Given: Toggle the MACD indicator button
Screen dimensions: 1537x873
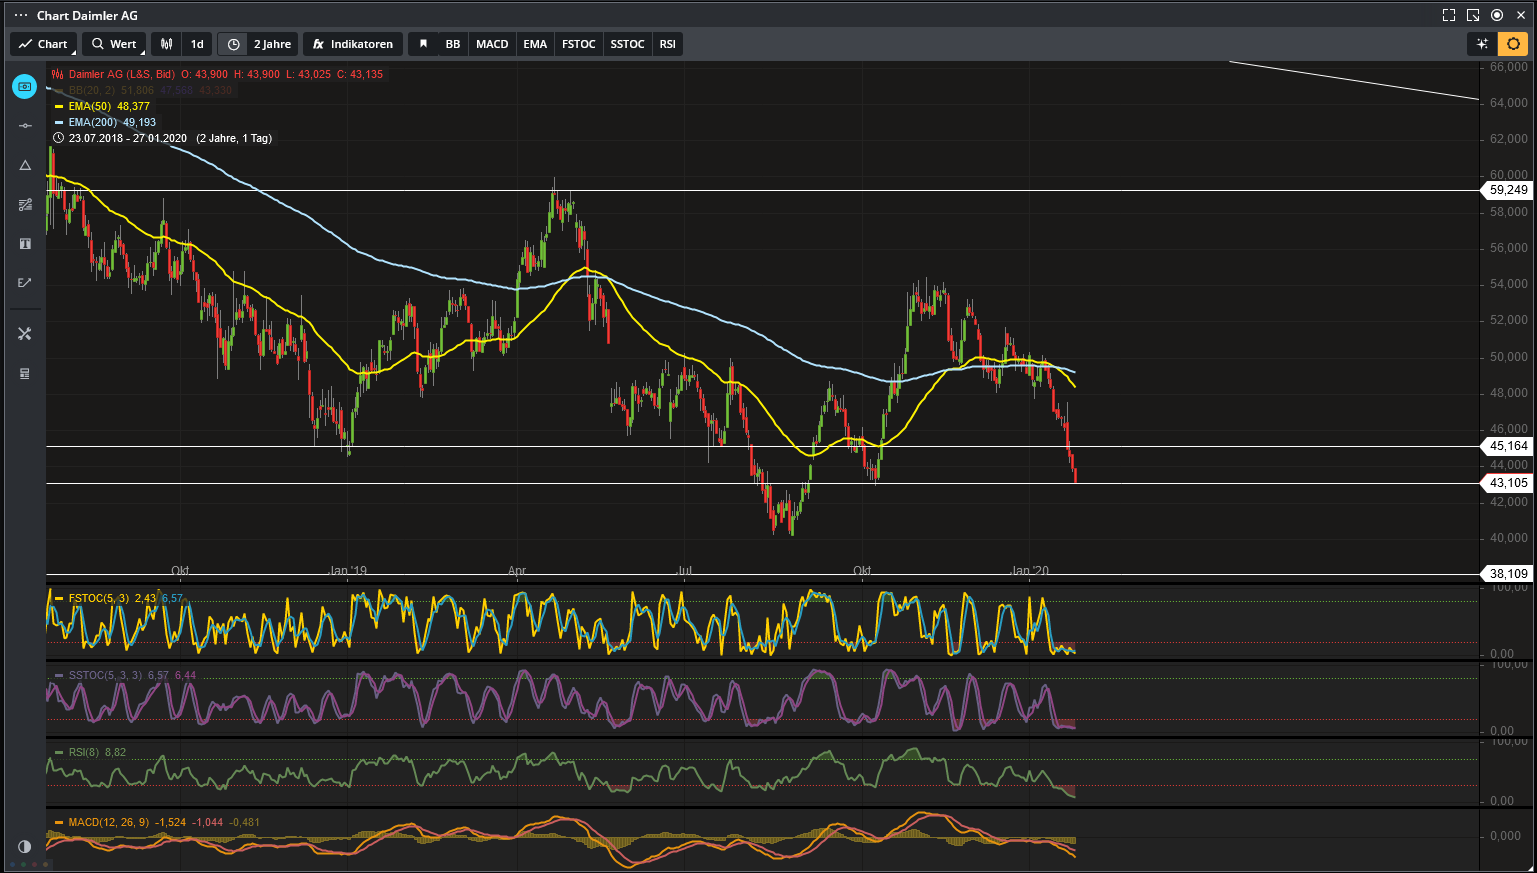Looking at the screenshot, I should pos(492,44).
